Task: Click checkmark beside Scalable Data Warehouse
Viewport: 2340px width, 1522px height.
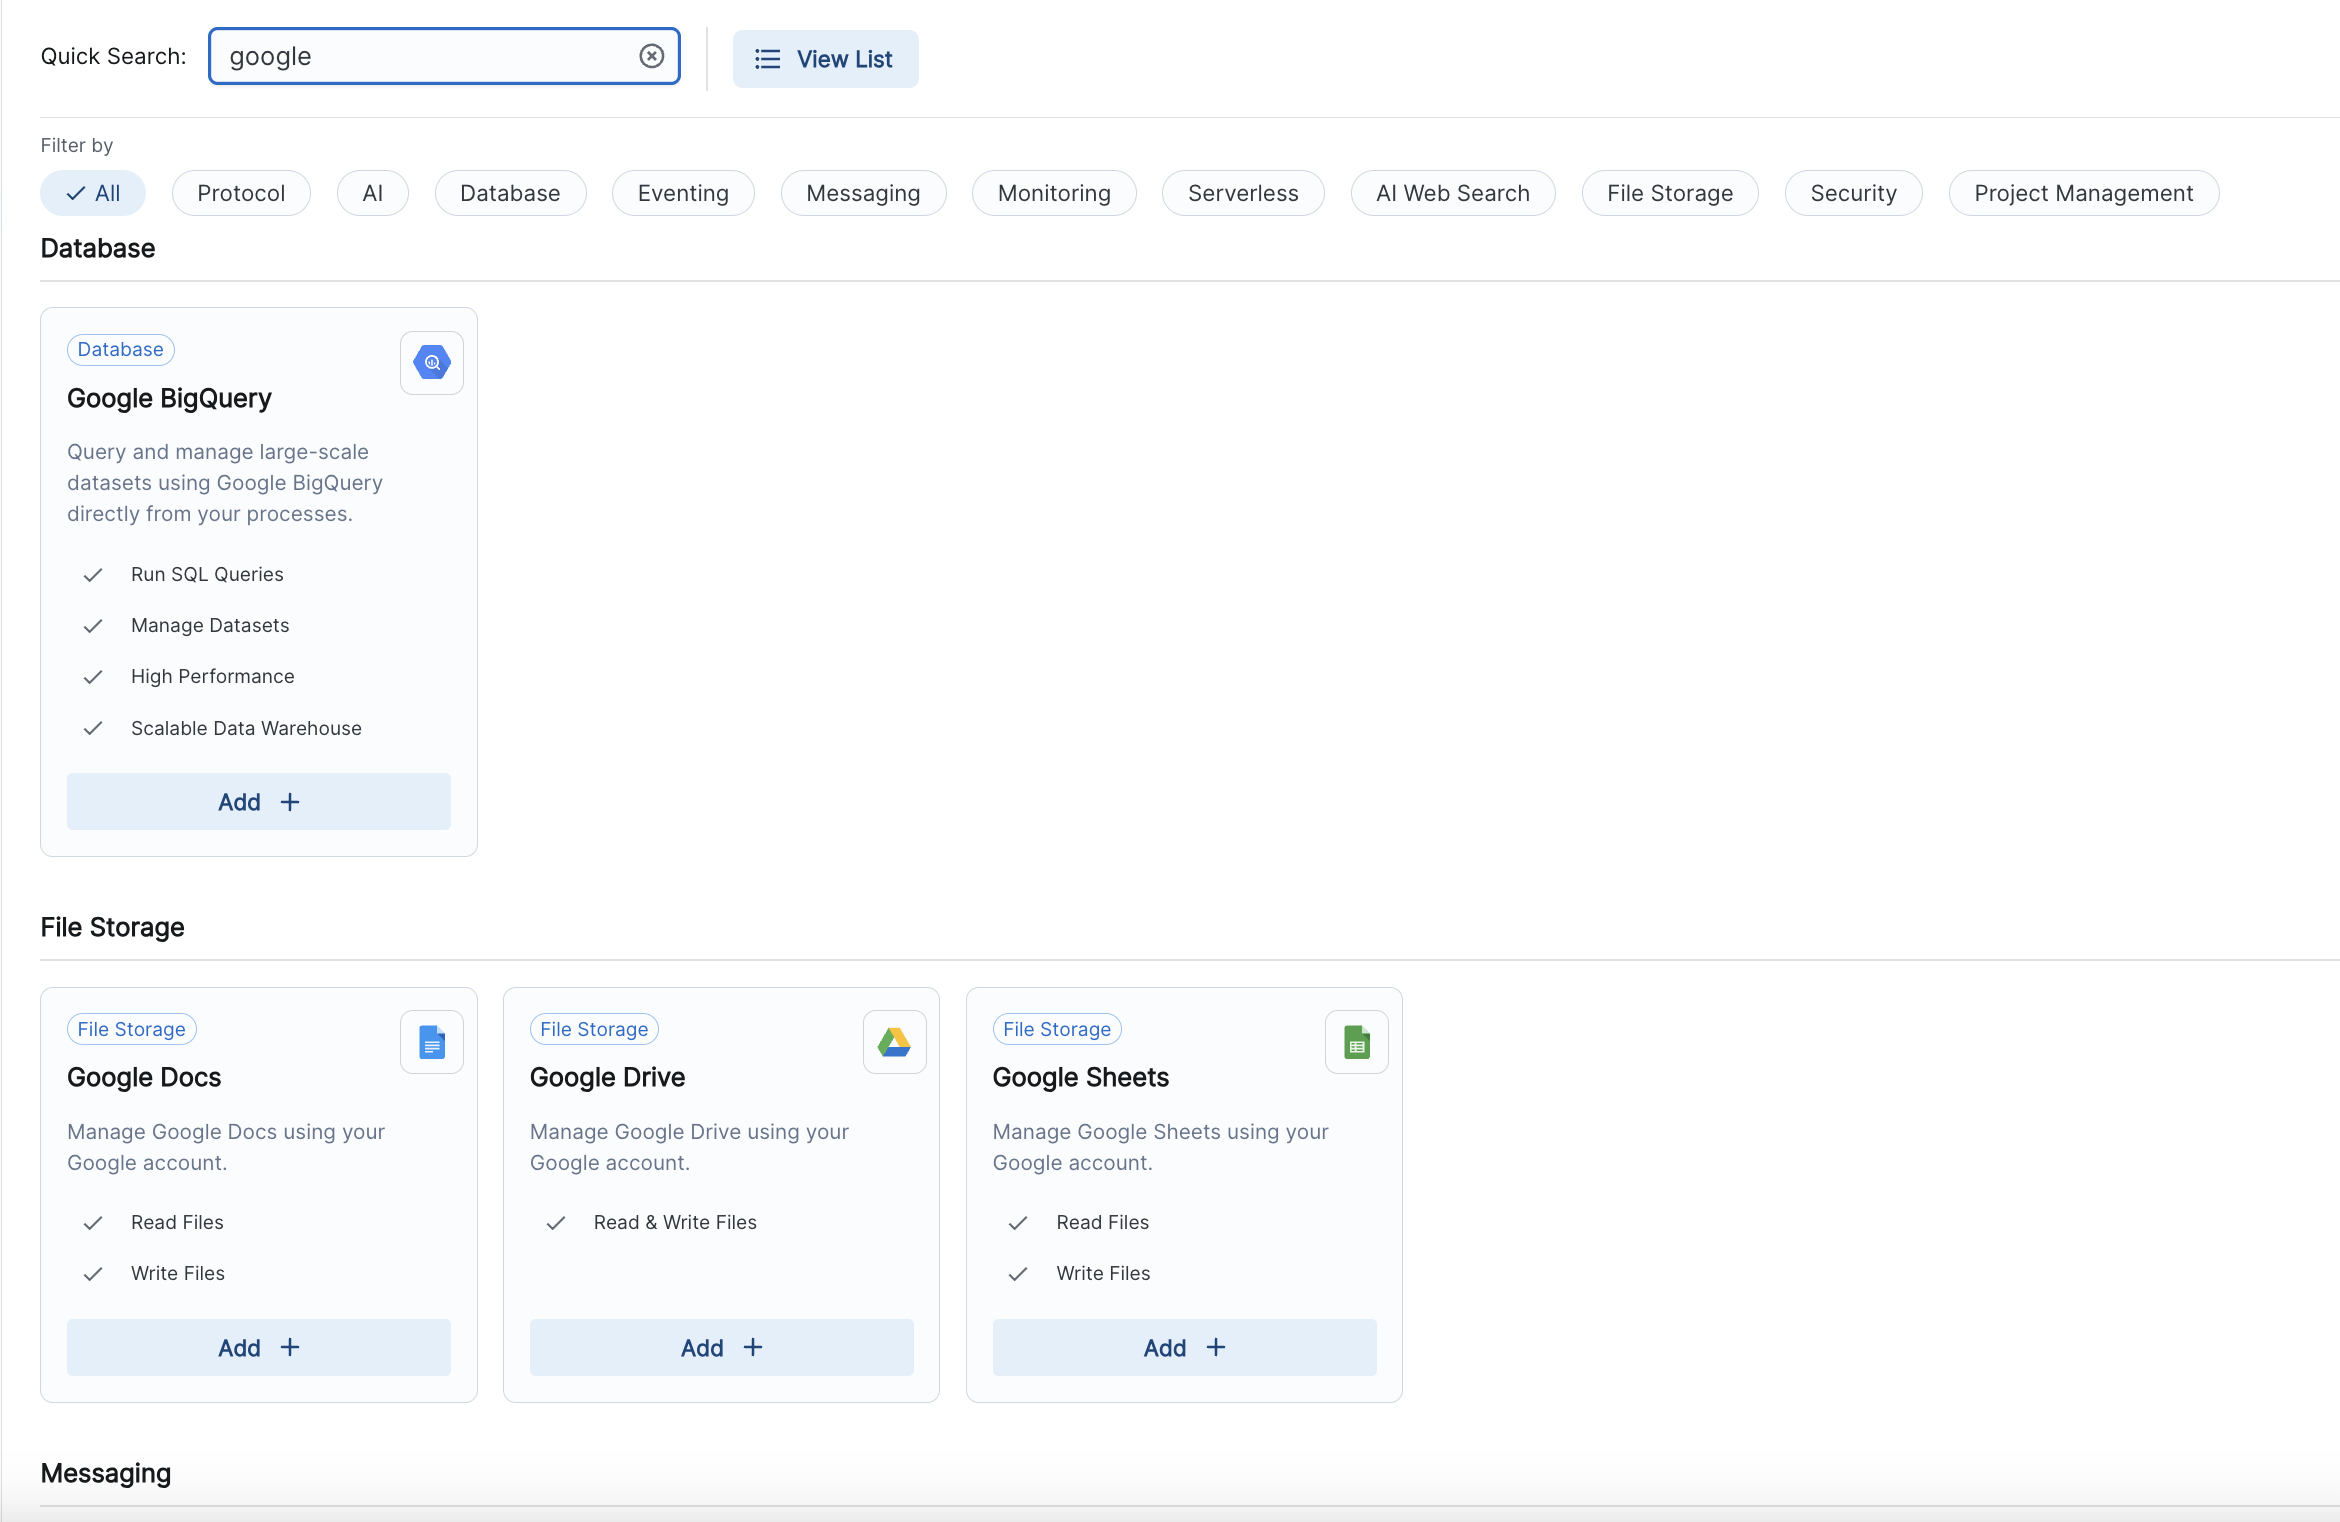Action: pyautogui.click(x=93, y=729)
